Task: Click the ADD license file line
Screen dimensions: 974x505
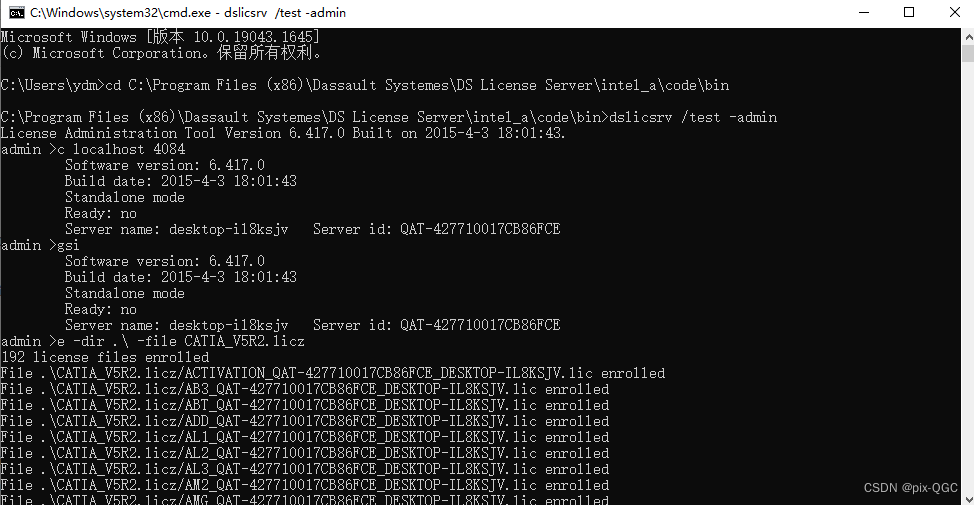Action: coord(305,421)
